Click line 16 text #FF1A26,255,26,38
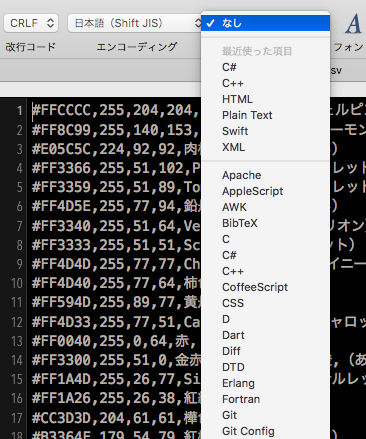Screen dimensions: 366x439 104,399
